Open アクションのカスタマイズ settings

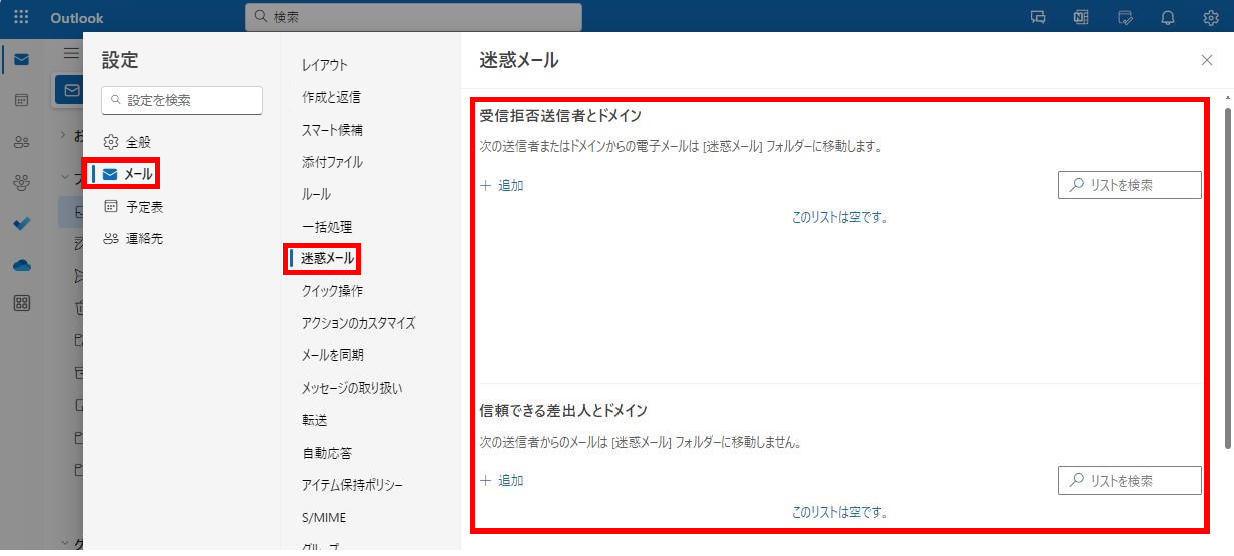click(x=358, y=323)
